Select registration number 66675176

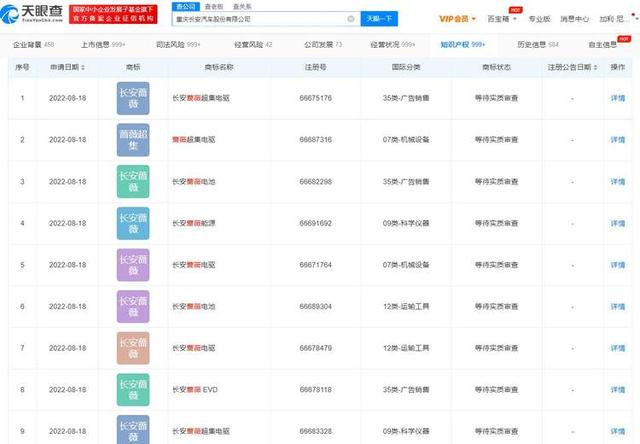pos(316,98)
